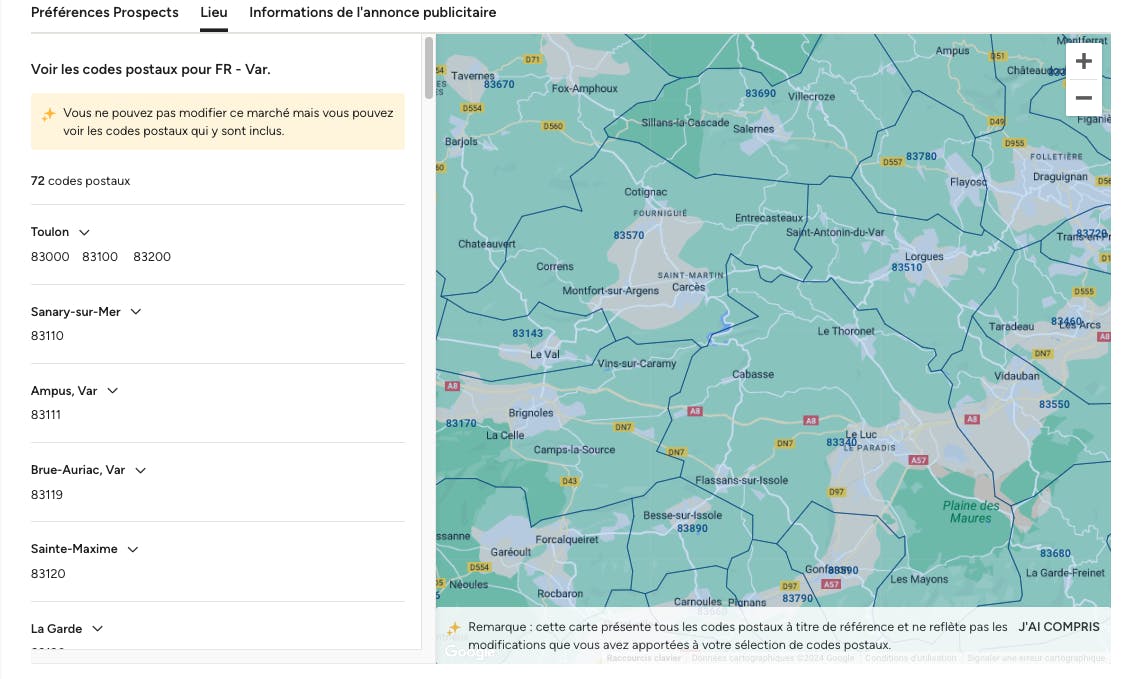Image resolution: width=1124 pixels, height=679 pixels.
Task: Click postal code 83120 under Sainte-Maxime
Action: click(x=48, y=574)
